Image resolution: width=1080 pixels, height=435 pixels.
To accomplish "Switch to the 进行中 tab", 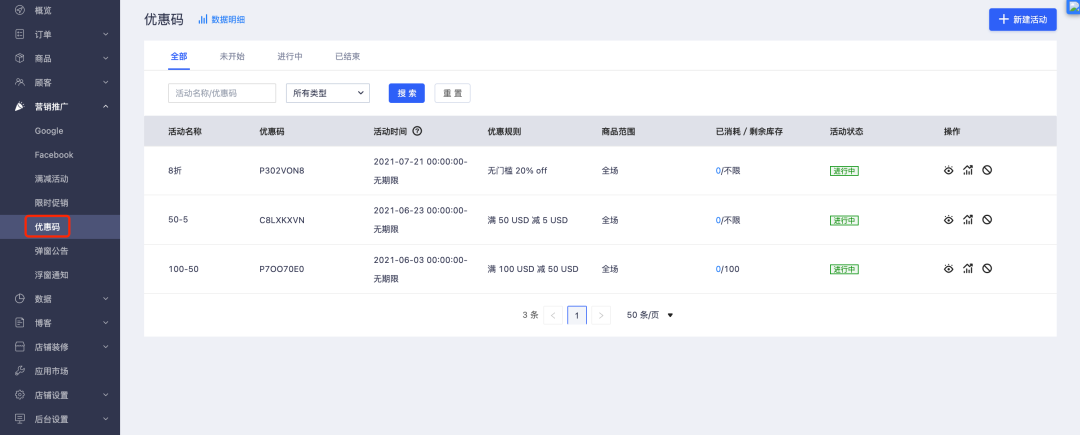I will point(290,56).
